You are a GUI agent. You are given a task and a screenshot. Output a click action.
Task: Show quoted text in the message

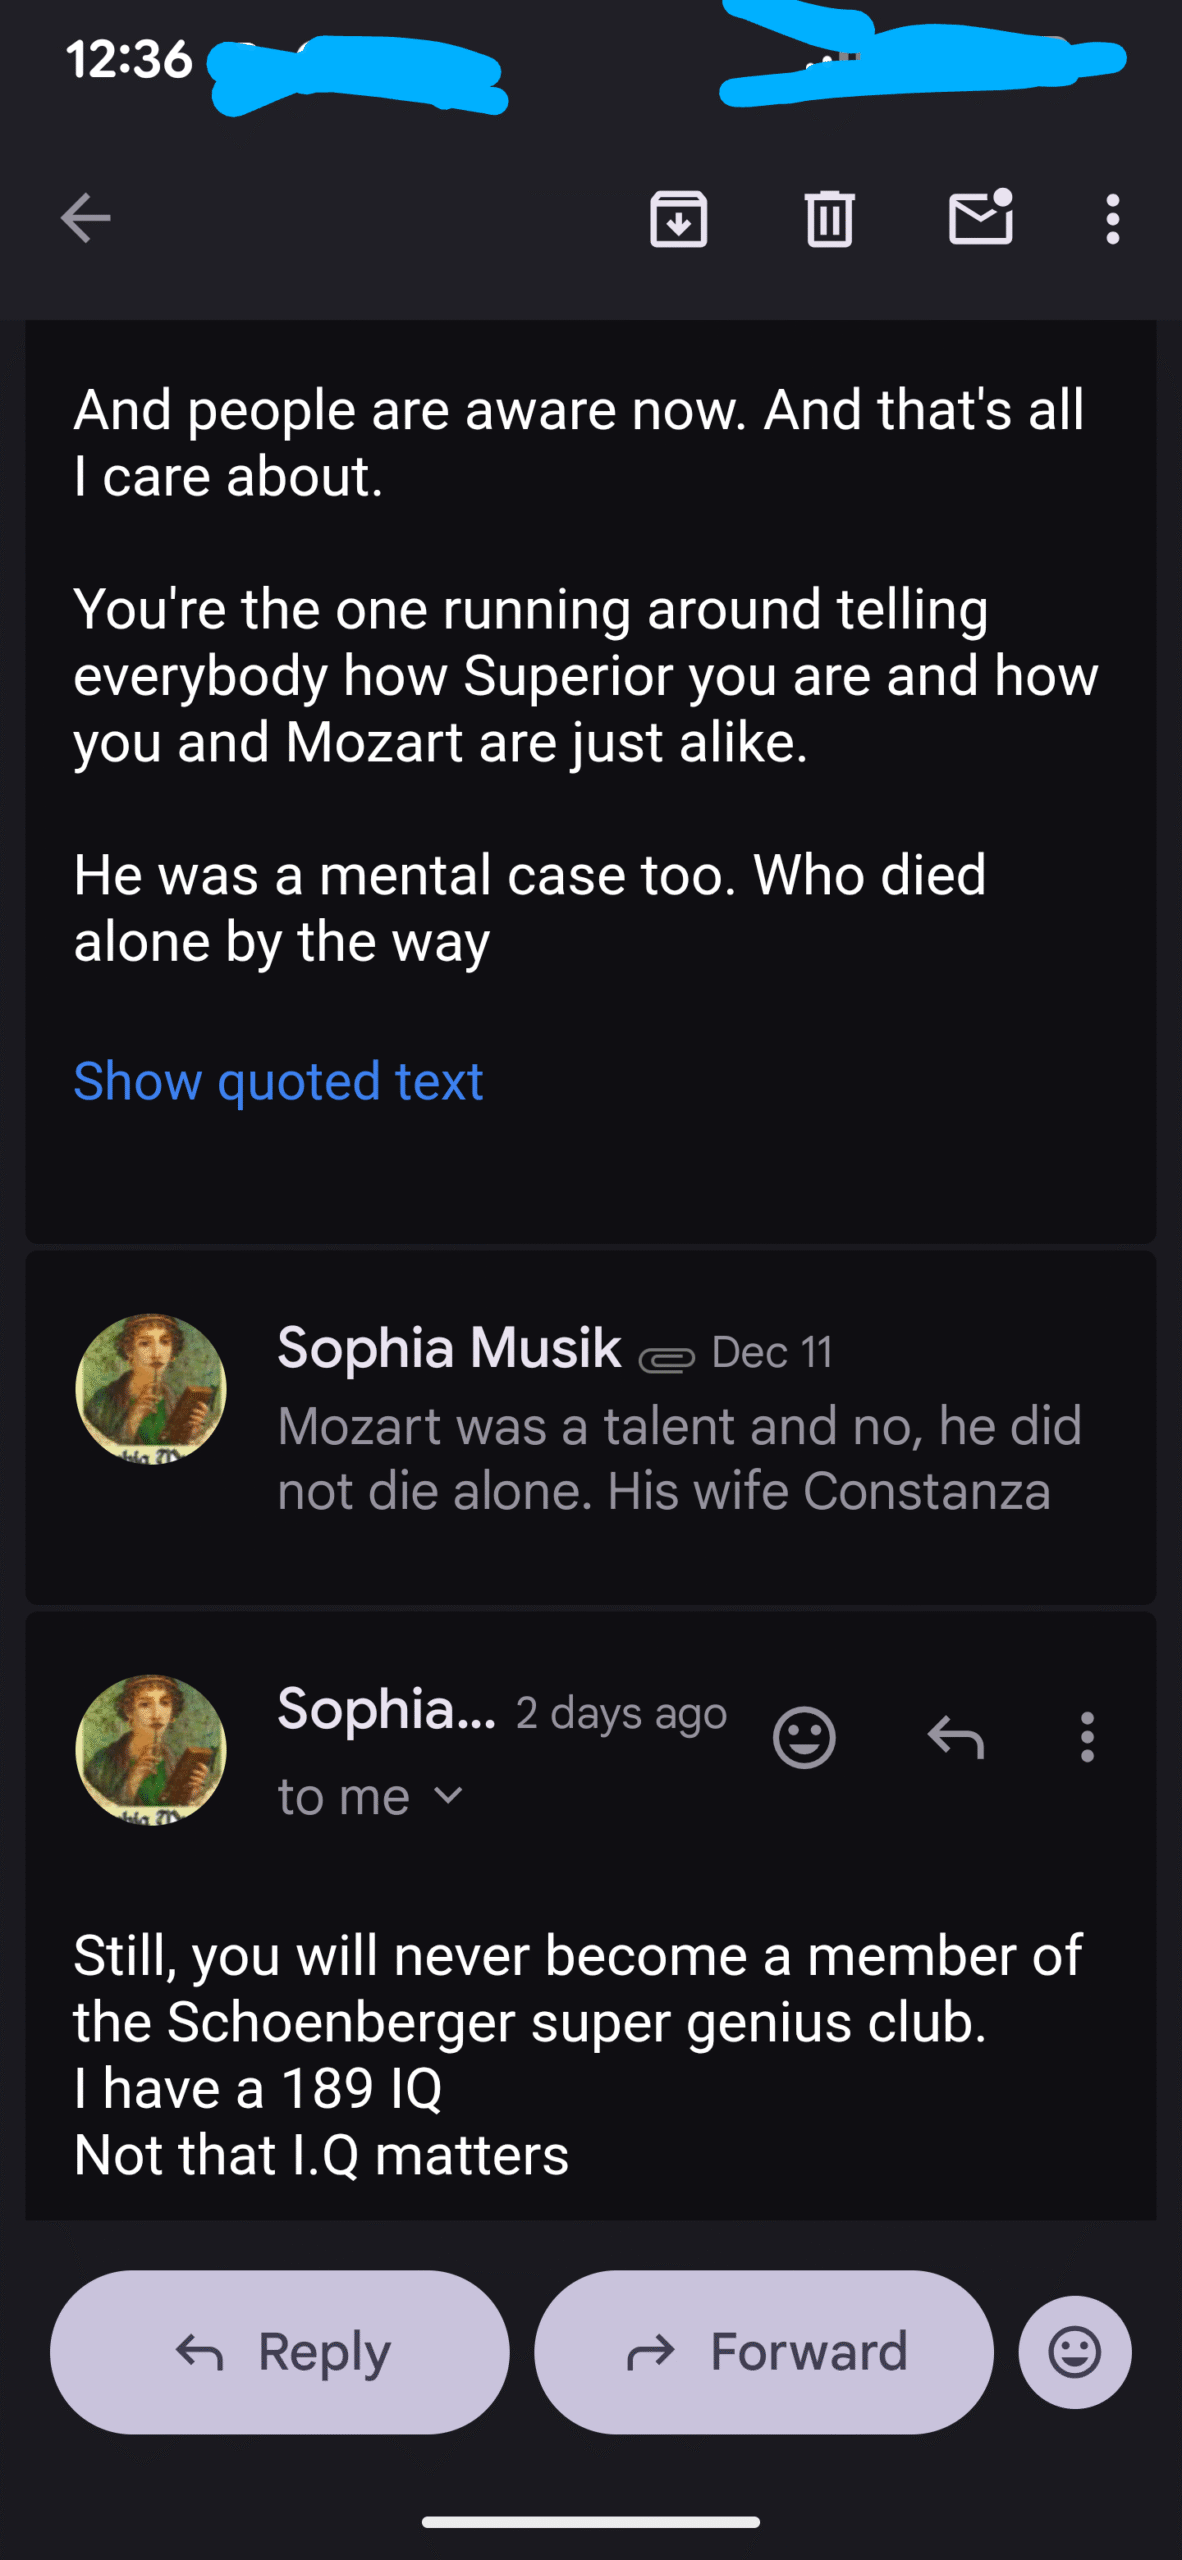(278, 1081)
